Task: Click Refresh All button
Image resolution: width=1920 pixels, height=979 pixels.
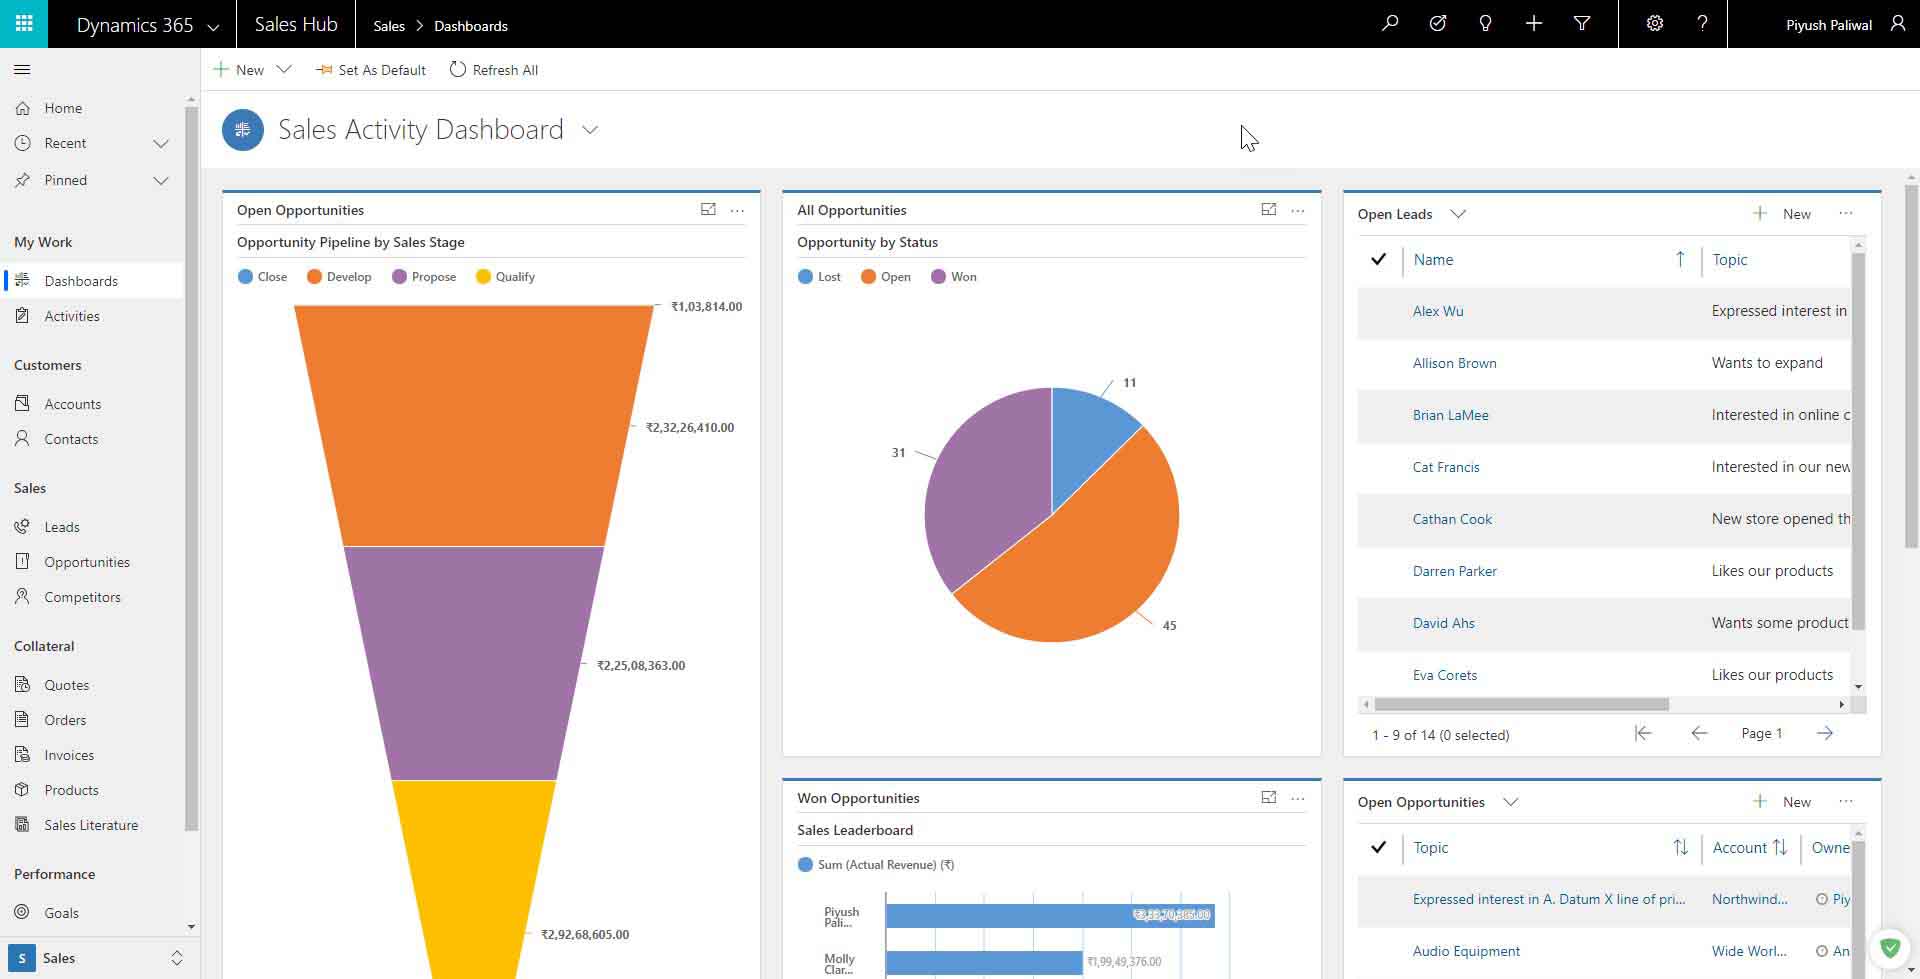Action: point(494,70)
